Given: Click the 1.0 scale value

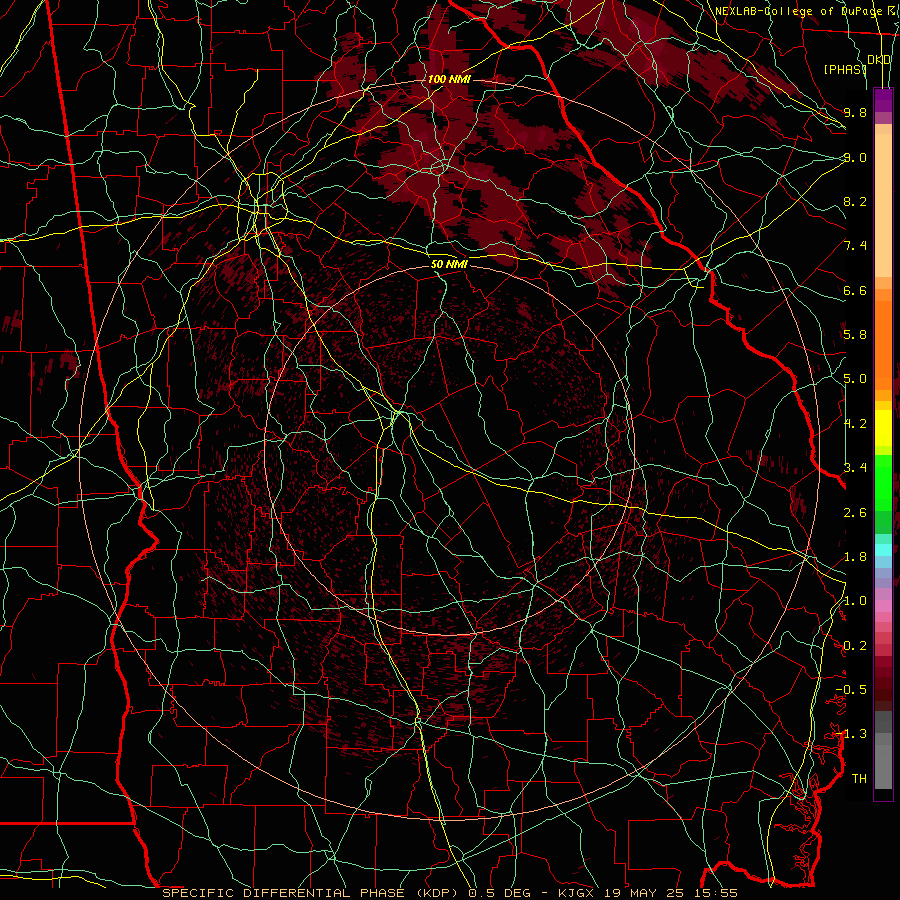Looking at the screenshot, I should pos(855,601).
